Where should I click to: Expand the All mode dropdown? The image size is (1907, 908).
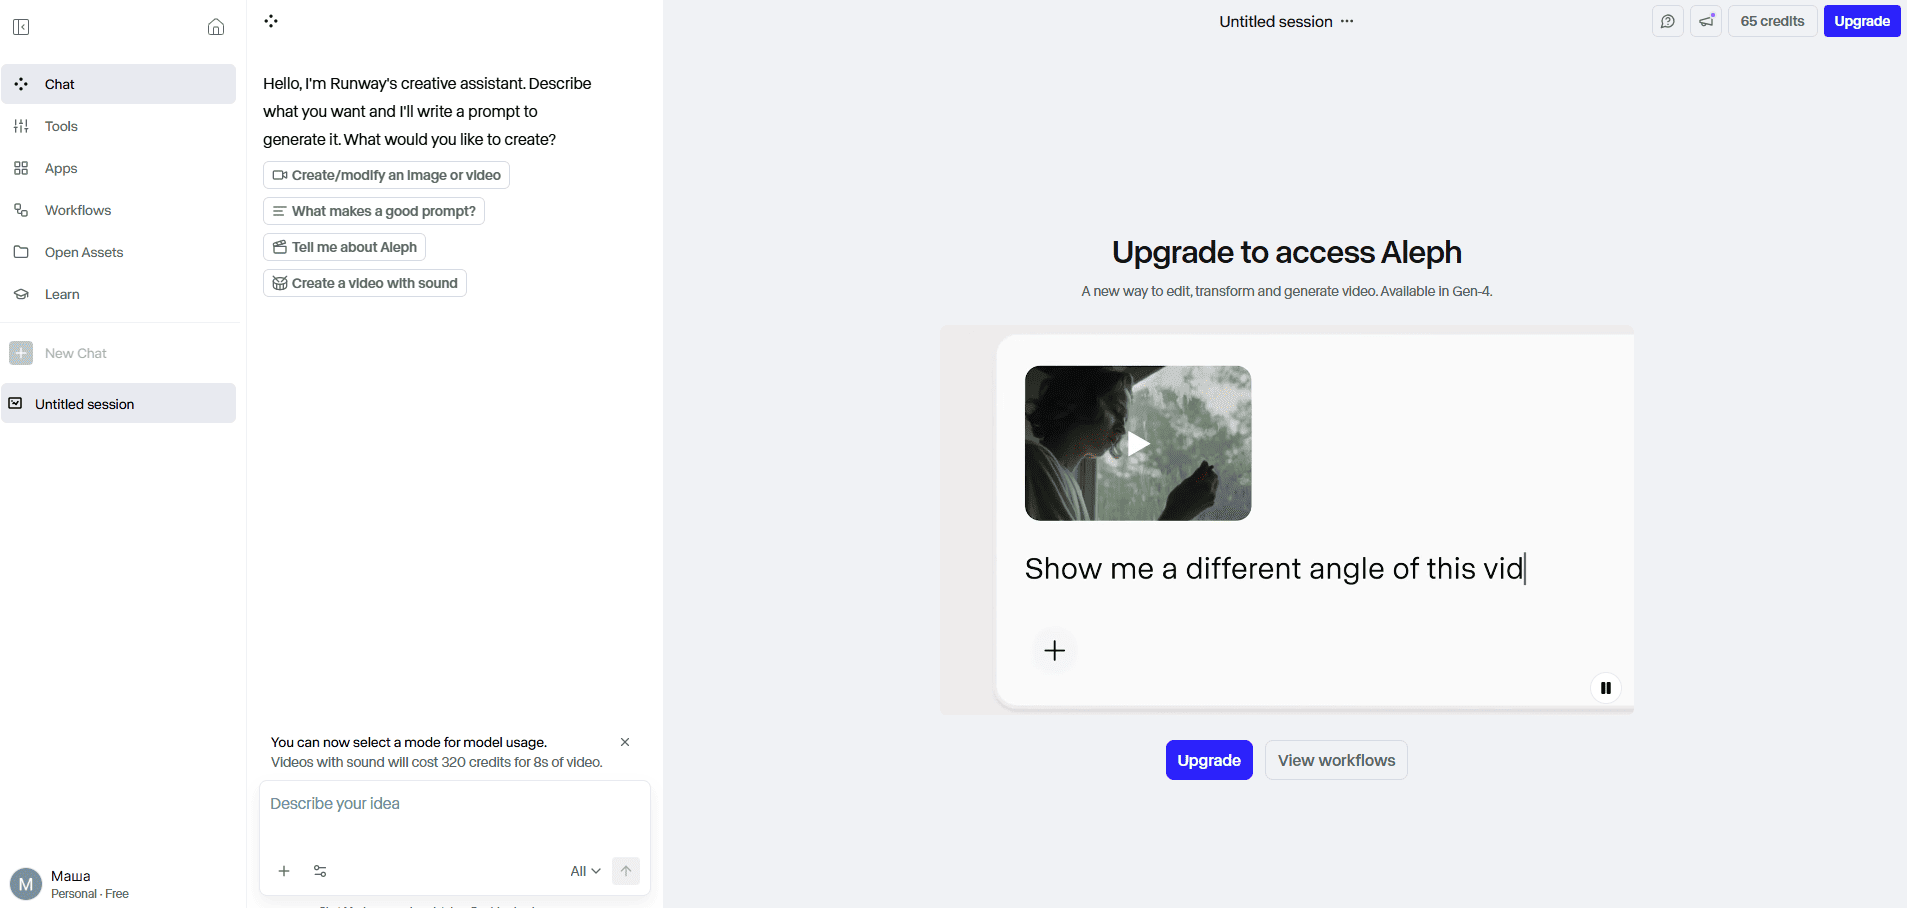click(x=585, y=871)
